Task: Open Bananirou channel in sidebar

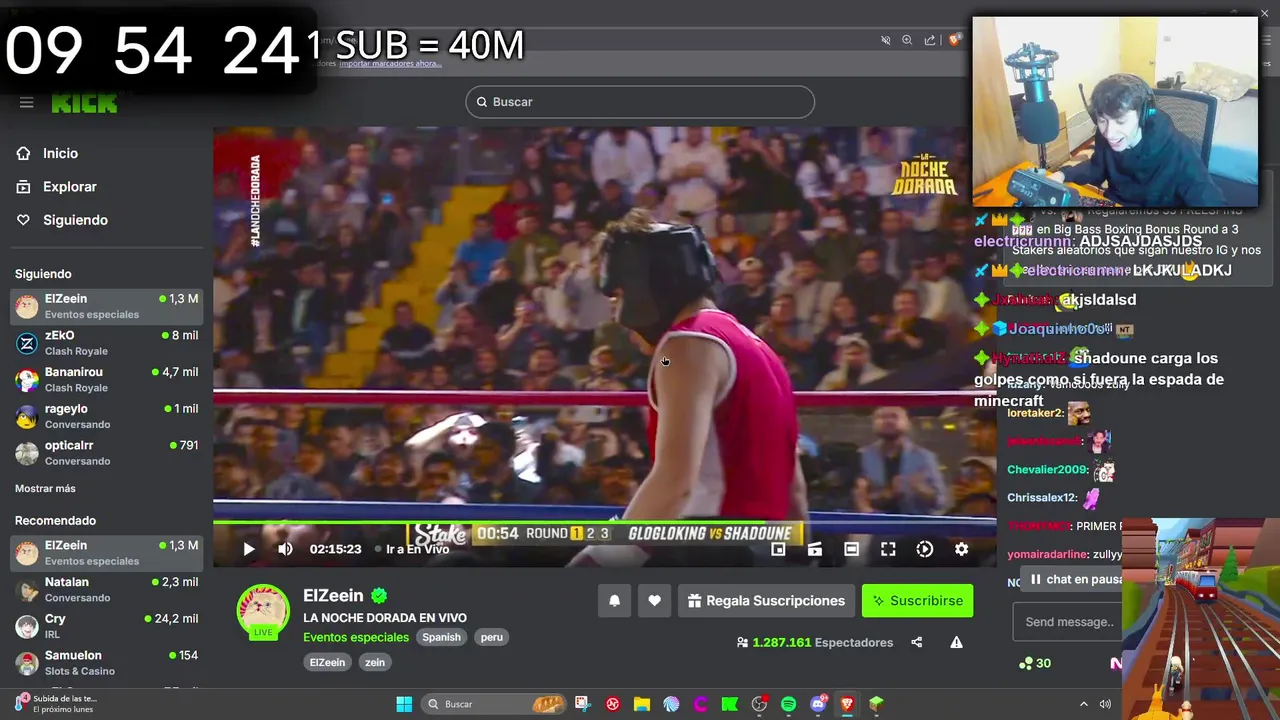Action: tap(106, 379)
